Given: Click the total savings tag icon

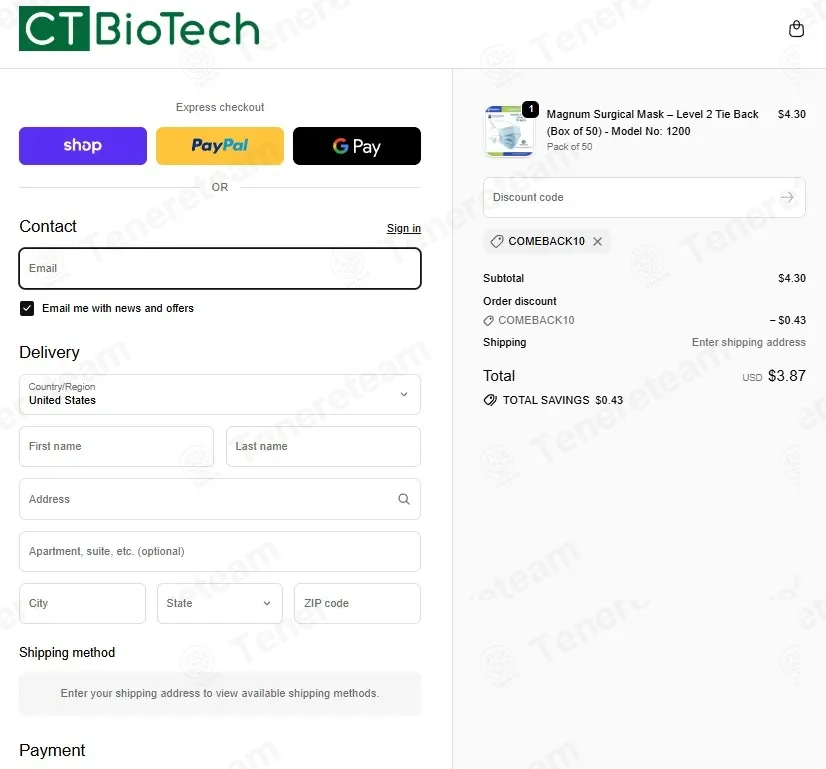Looking at the screenshot, I should tap(490, 400).
